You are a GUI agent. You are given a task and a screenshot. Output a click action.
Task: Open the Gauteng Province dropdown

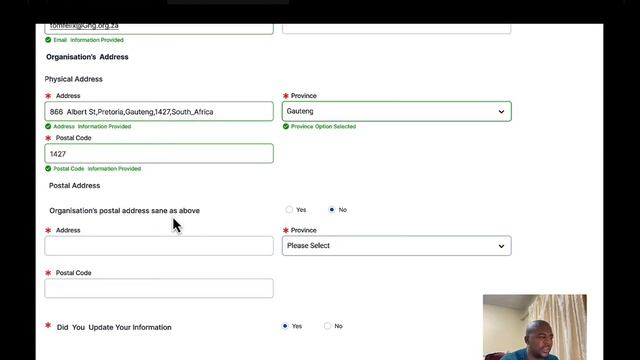click(396, 111)
